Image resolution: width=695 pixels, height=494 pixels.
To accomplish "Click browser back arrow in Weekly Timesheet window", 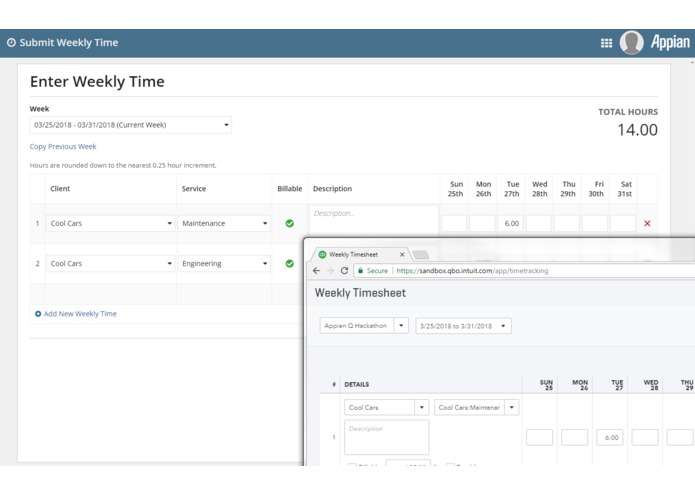I will point(316,271).
